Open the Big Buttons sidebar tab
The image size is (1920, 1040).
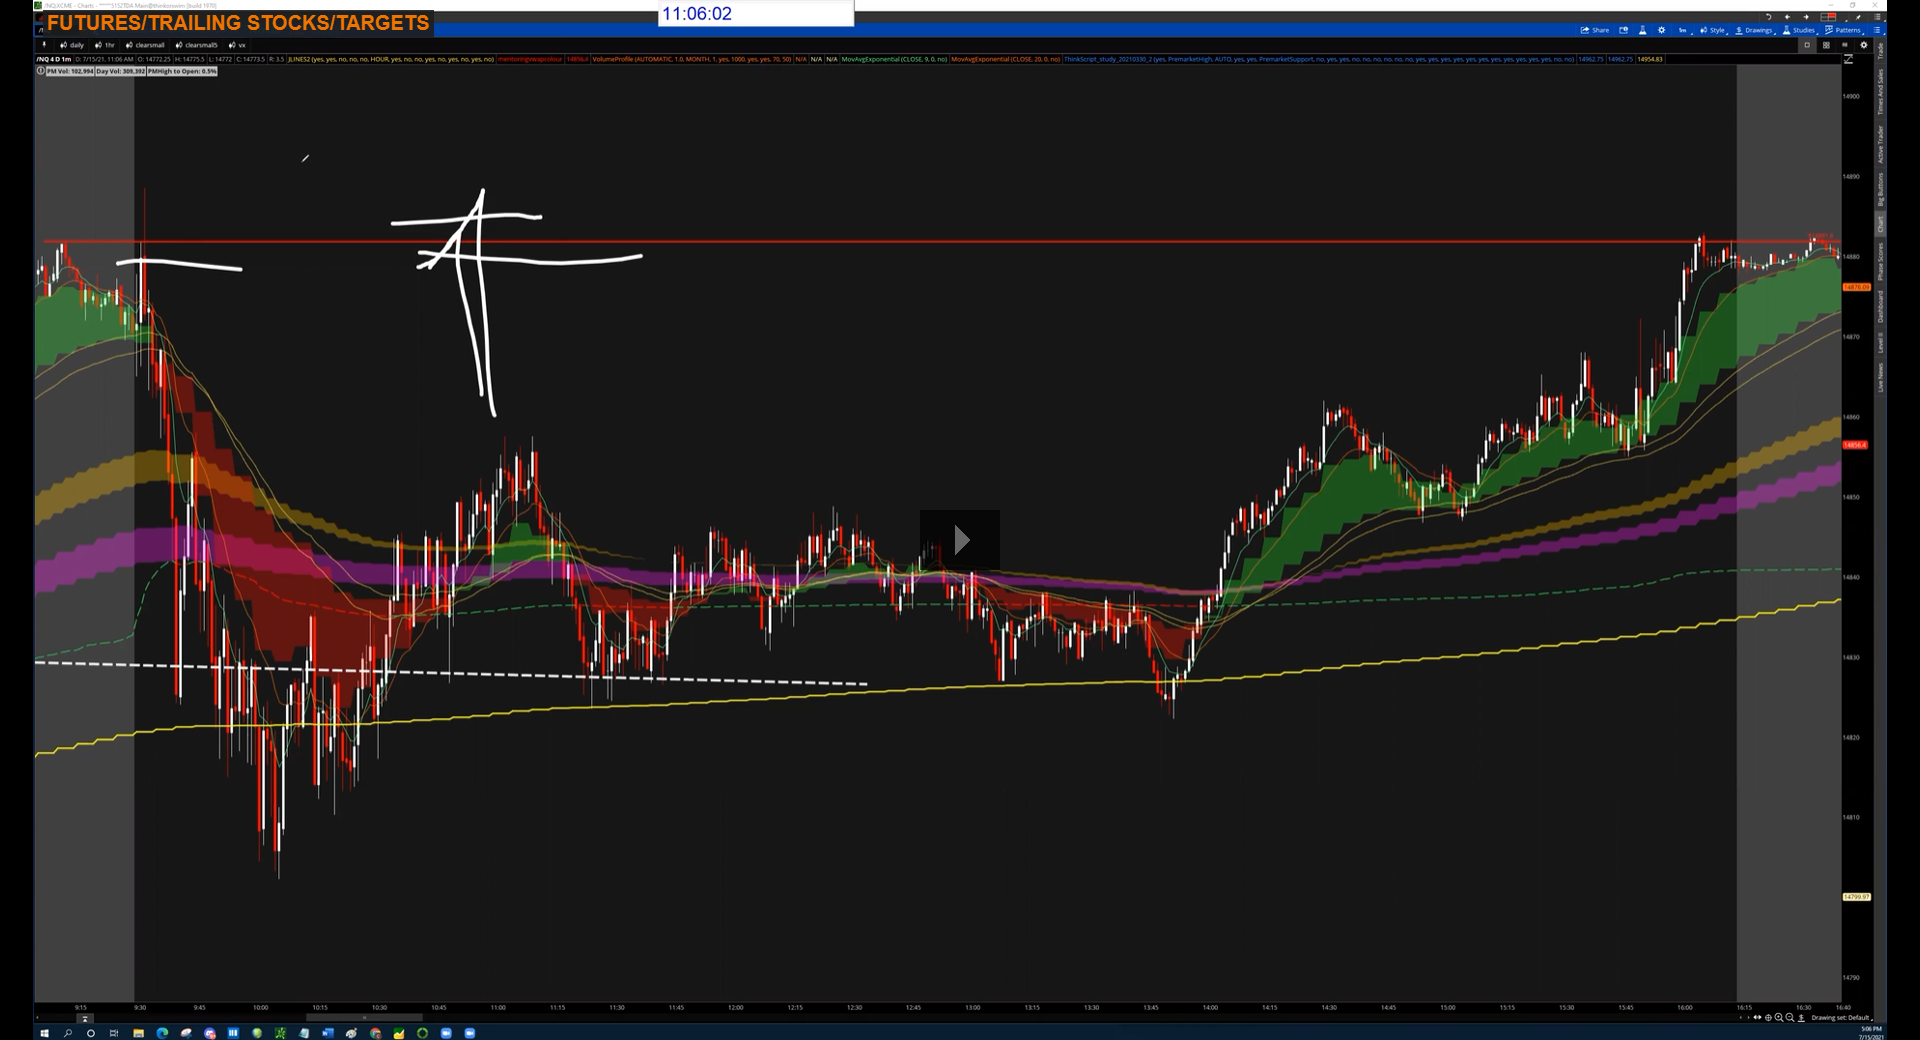pos(1880,190)
